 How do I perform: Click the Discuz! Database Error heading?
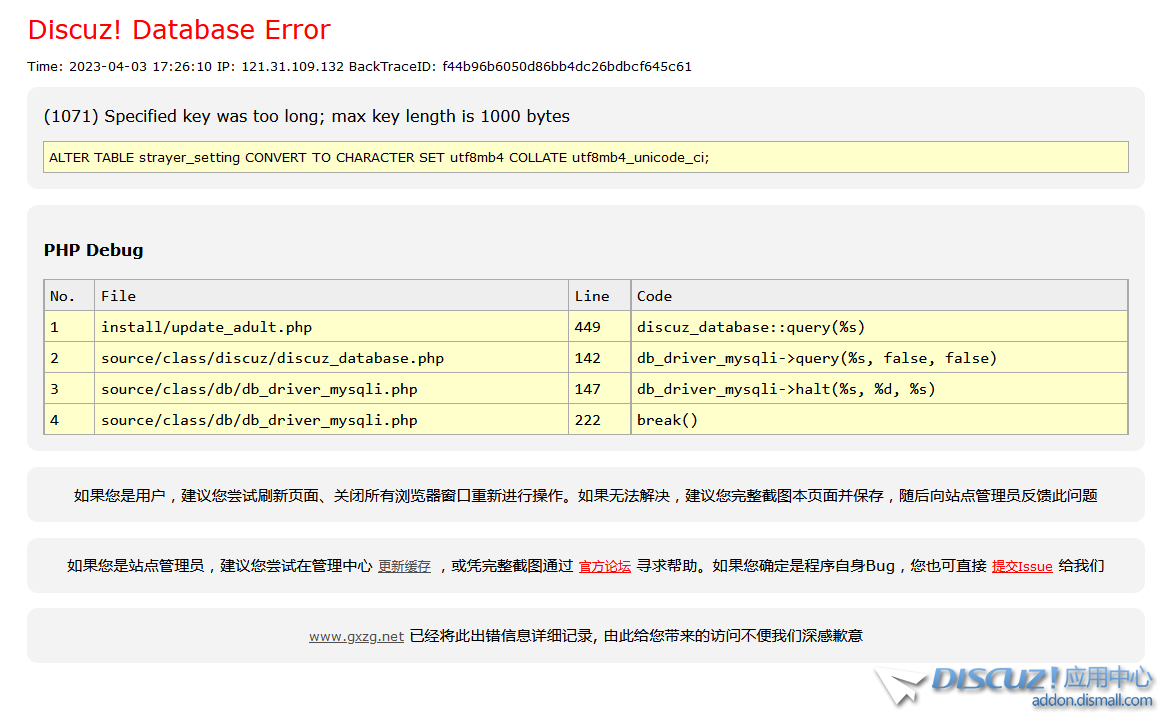(x=178, y=29)
